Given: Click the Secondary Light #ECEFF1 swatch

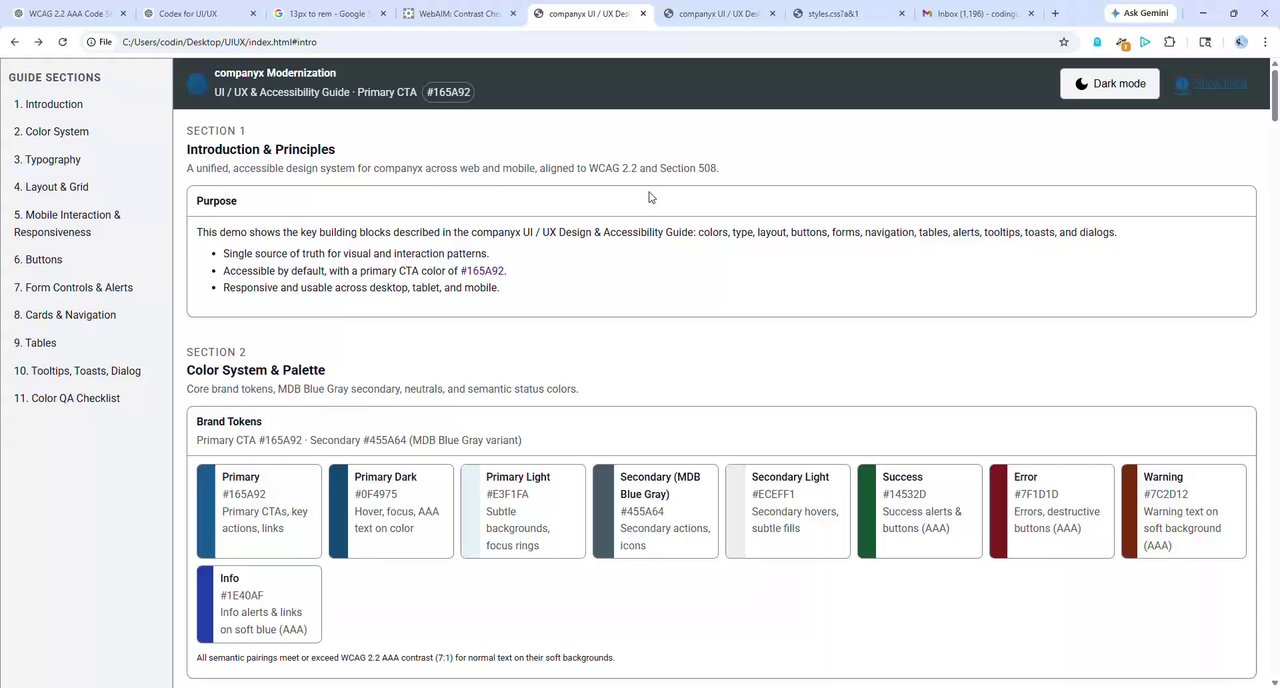Looking at the screenshot, I should pyautogui.click(x=788, y=511).
